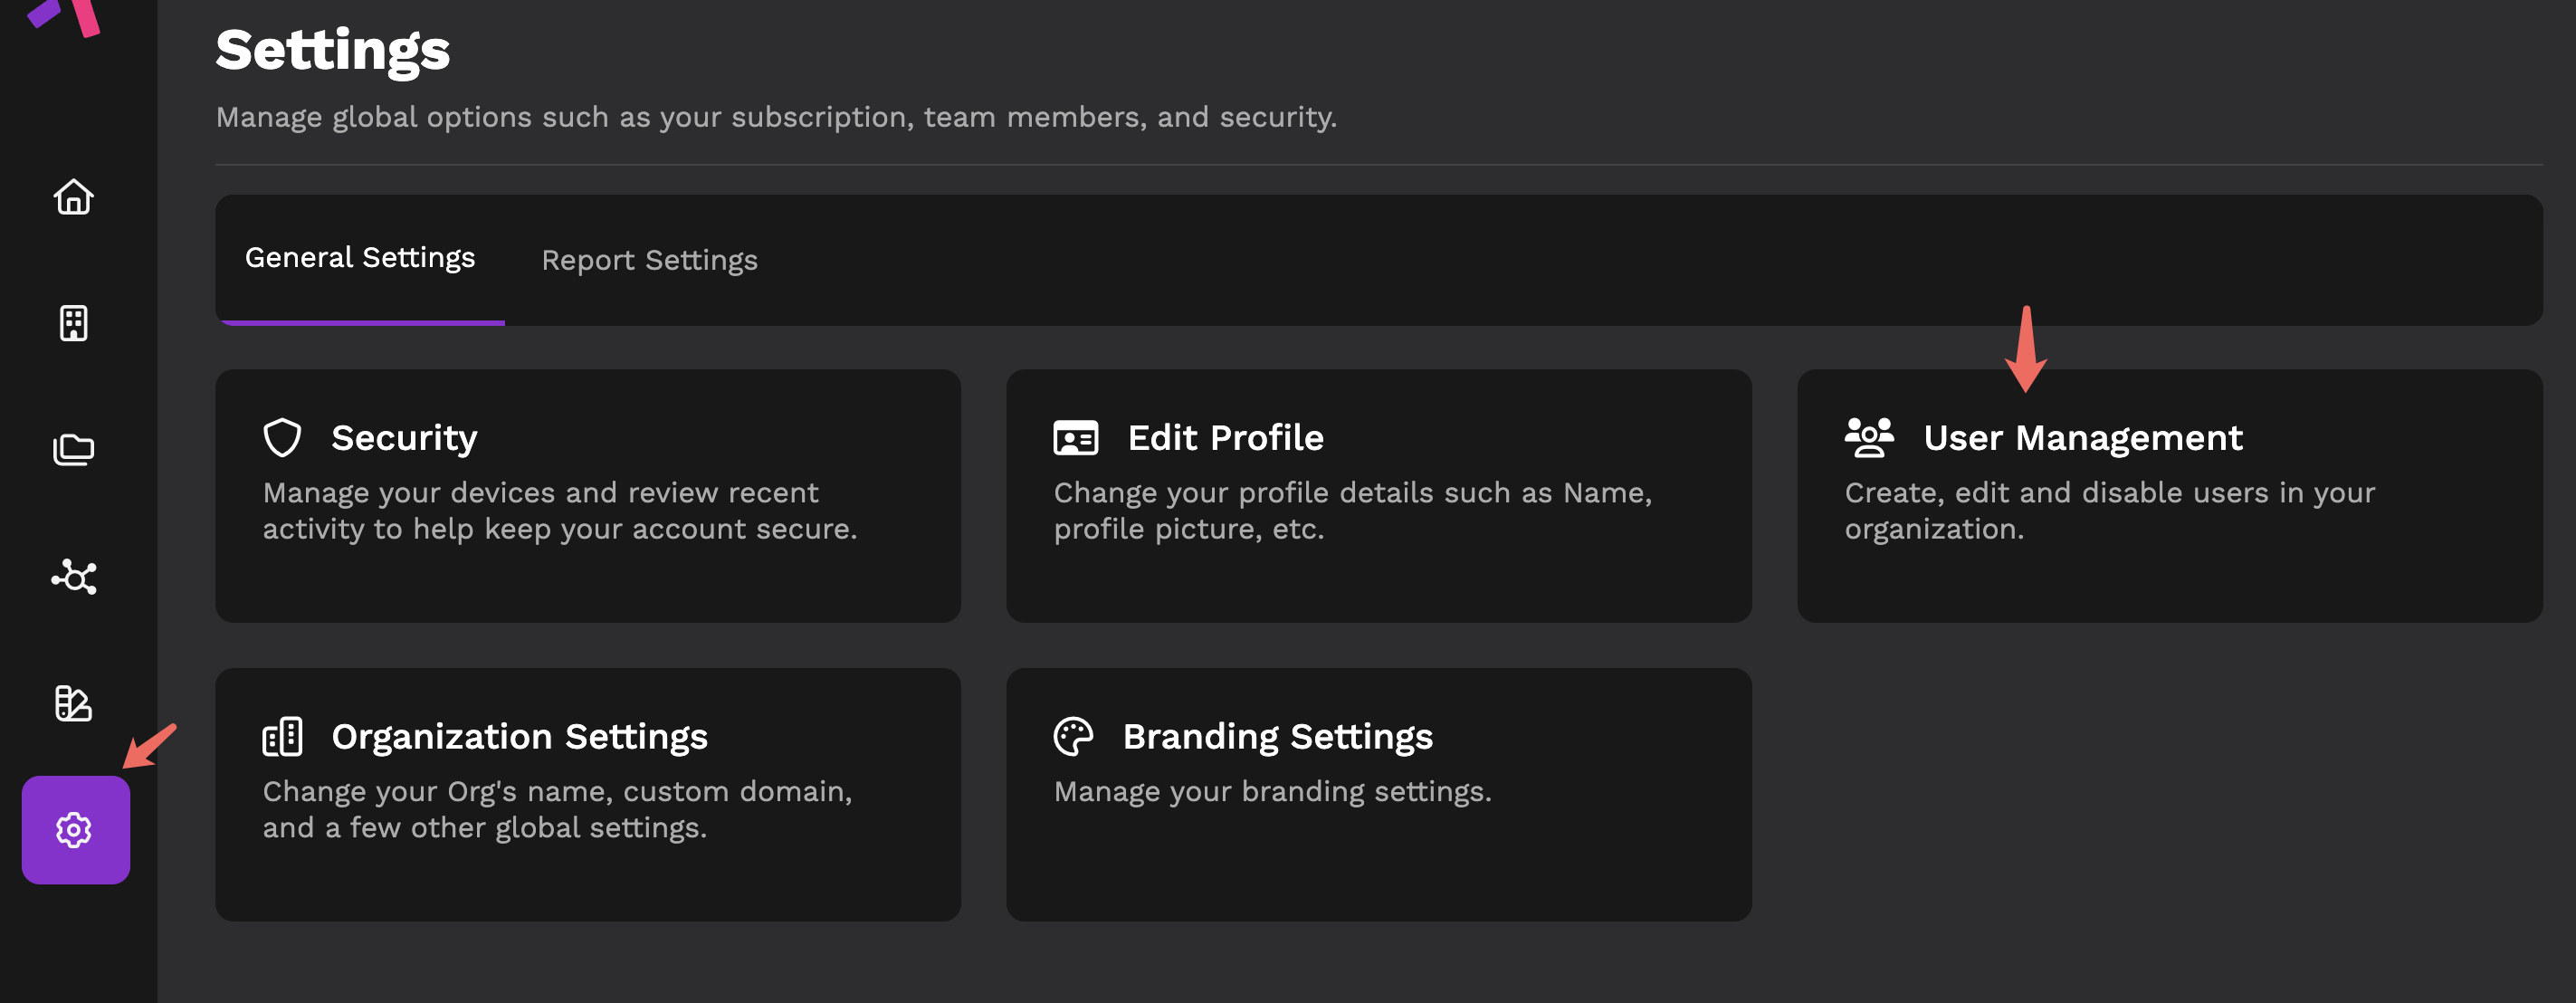Open the network nodes icon in the sidebar
Screen dimensions: 2576x1003
click(x=73, y=577)
